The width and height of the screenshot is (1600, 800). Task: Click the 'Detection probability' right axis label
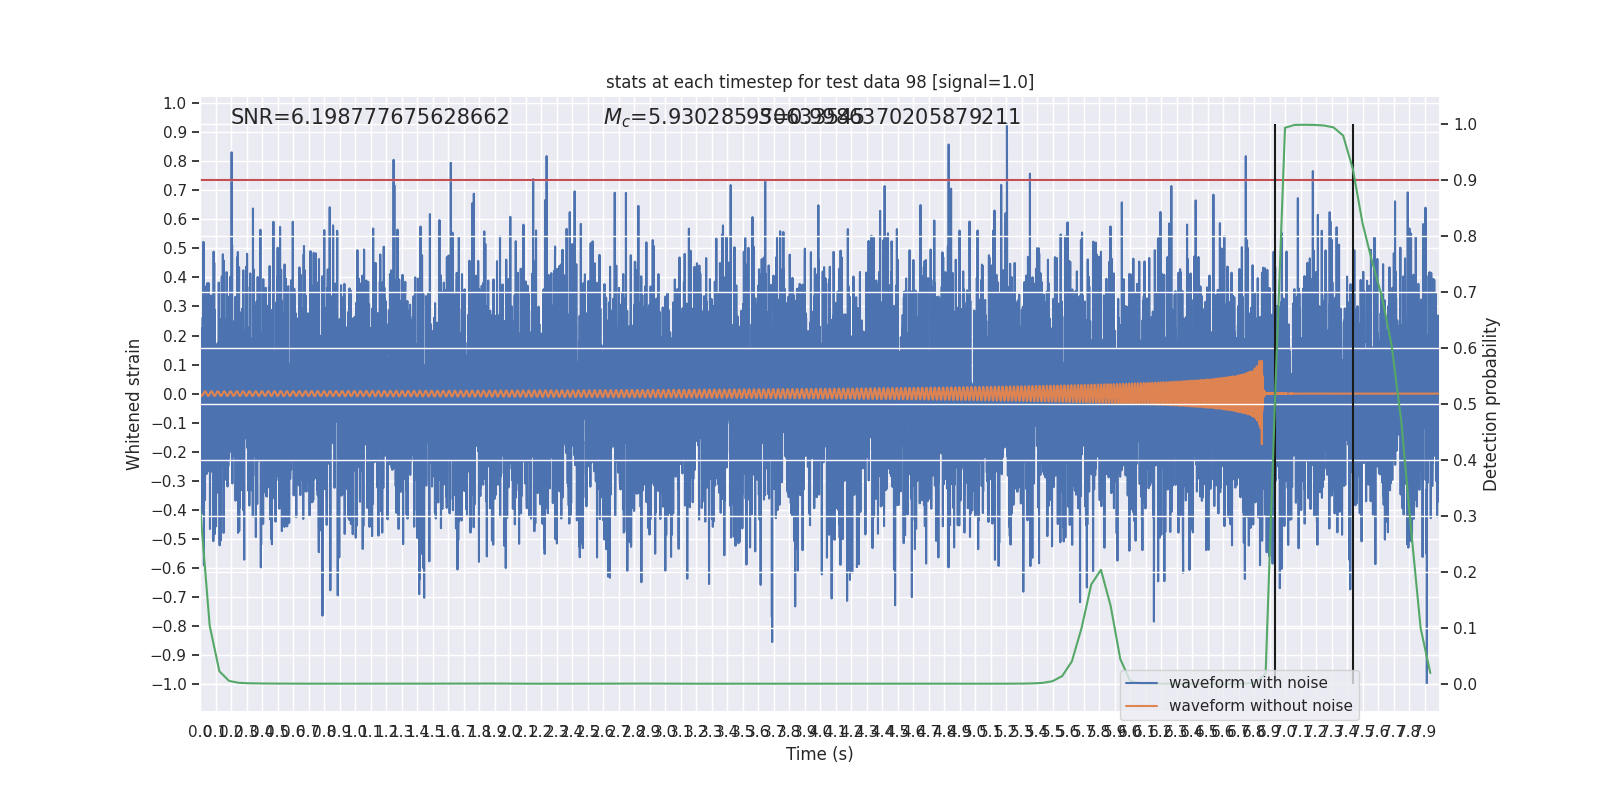click(x=1491, y=404)
